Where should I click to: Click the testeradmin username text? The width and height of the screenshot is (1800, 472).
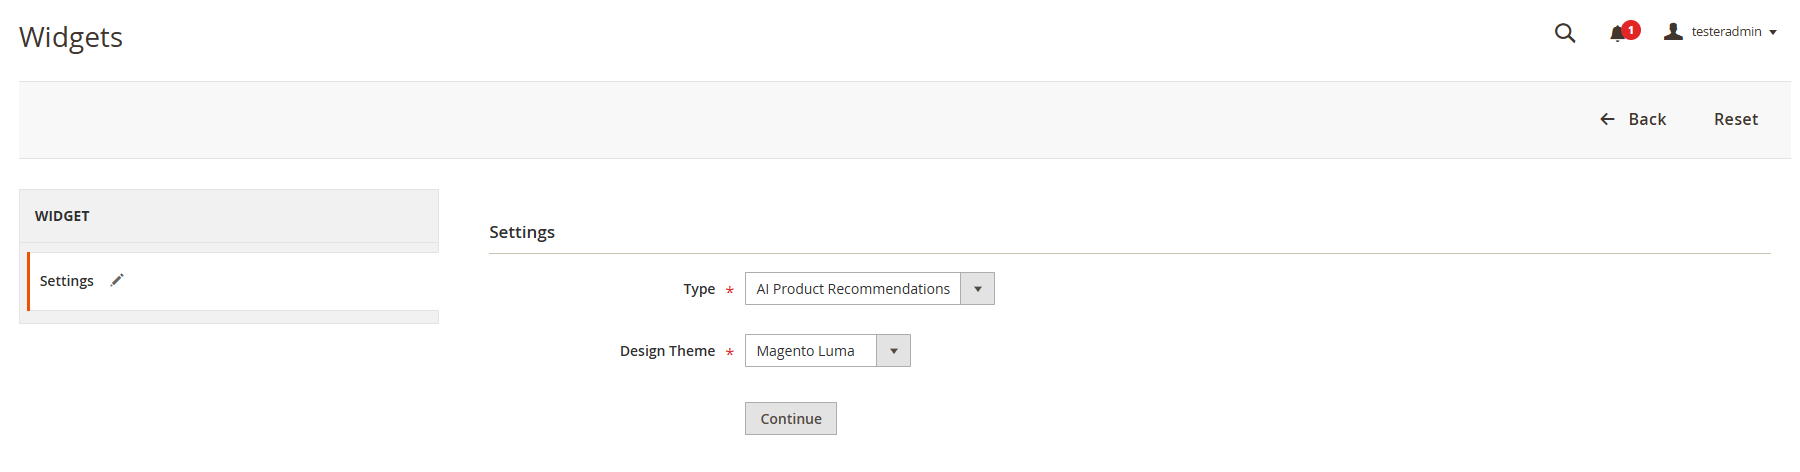tap(1727, 32)
